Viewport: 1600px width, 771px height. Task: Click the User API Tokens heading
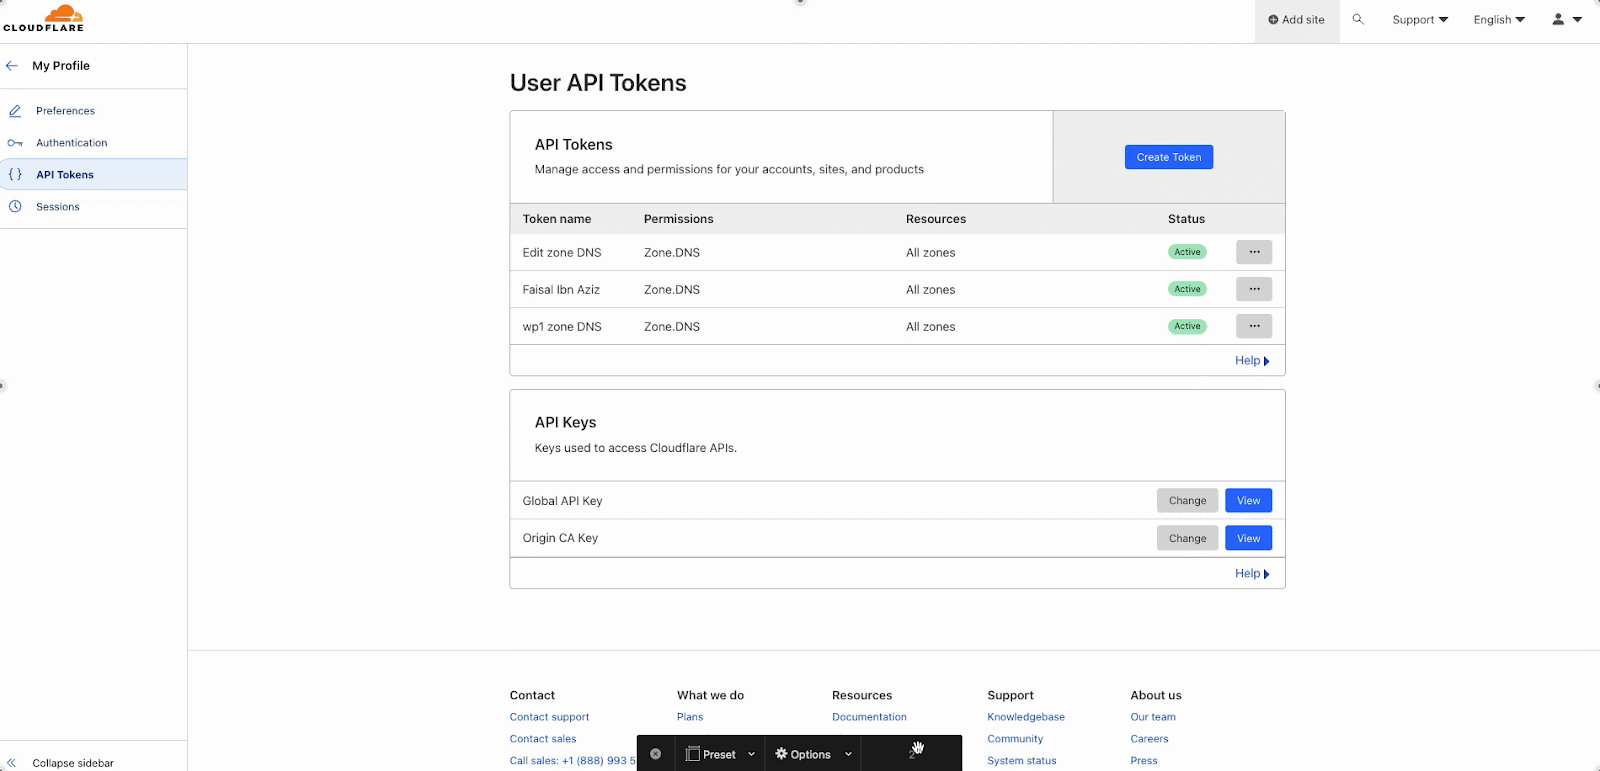pyautogui.click(x=598, y=83)
